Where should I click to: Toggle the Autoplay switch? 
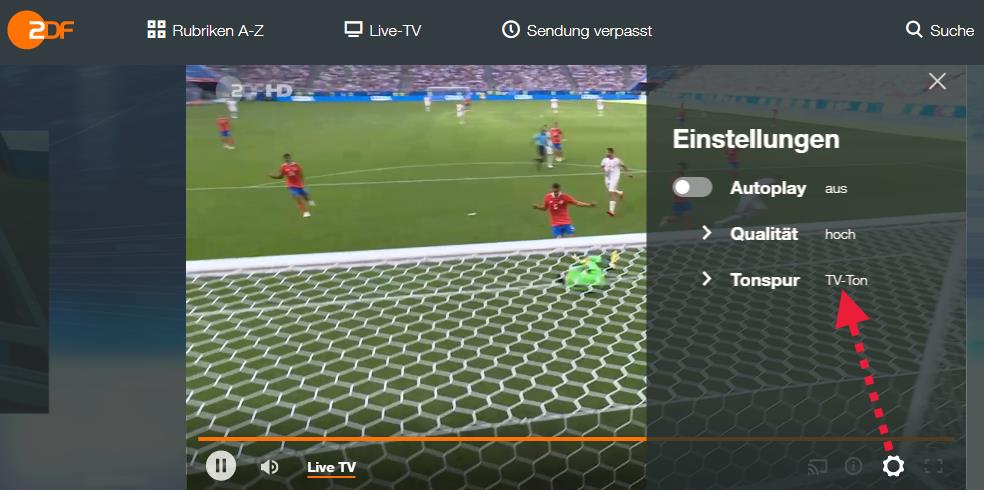[692, 187]
